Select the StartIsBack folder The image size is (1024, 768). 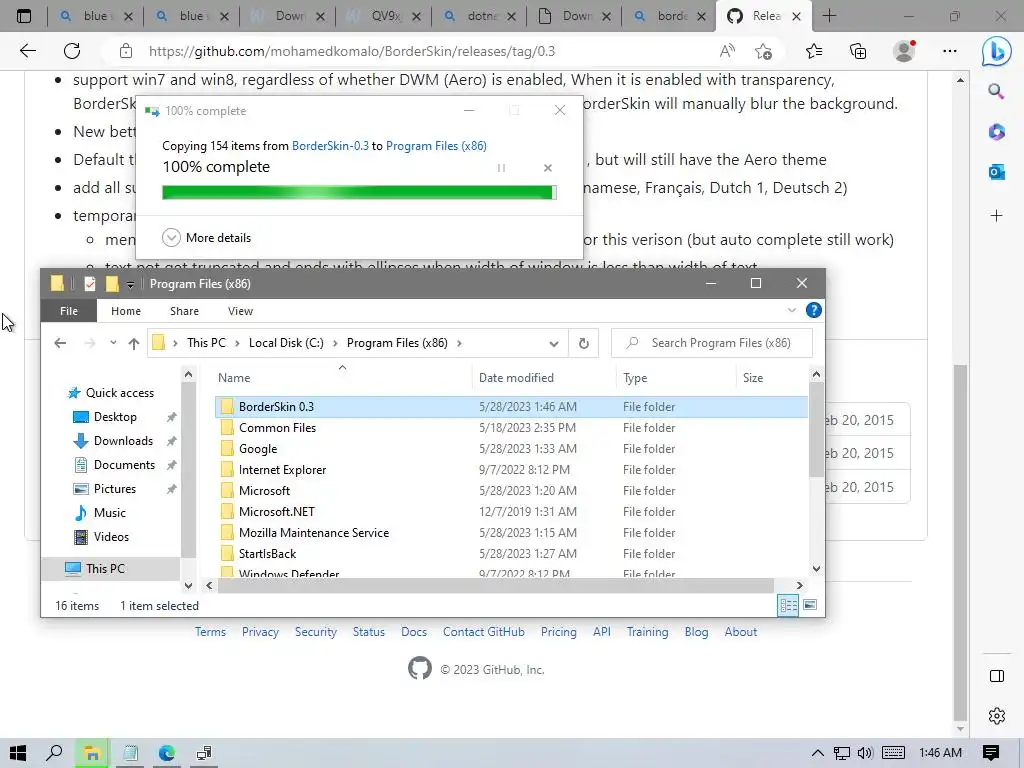tap(511, 554)
